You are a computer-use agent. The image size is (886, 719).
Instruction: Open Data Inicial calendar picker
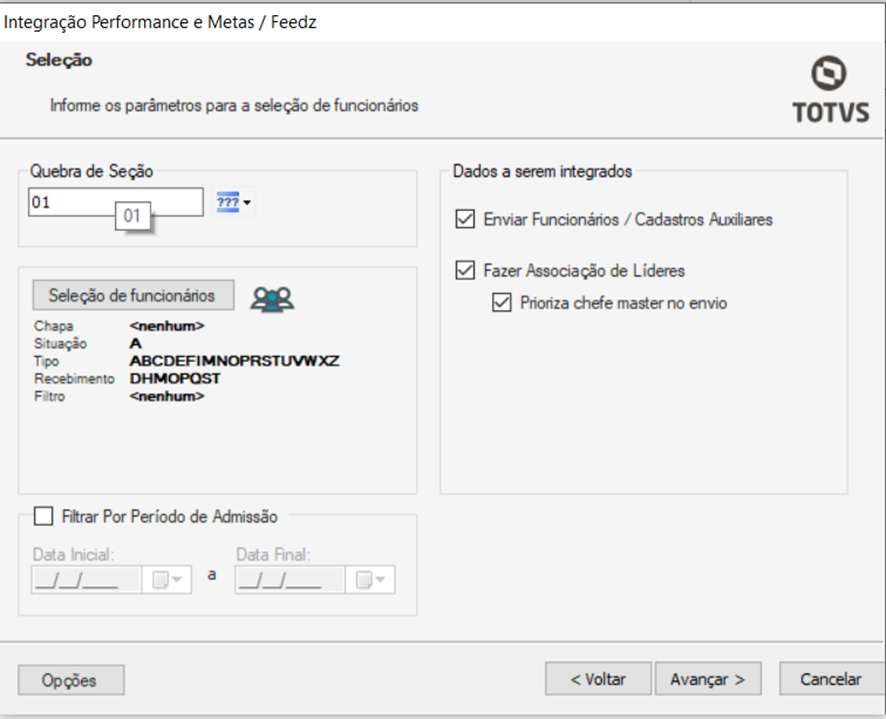pos(167,579)
